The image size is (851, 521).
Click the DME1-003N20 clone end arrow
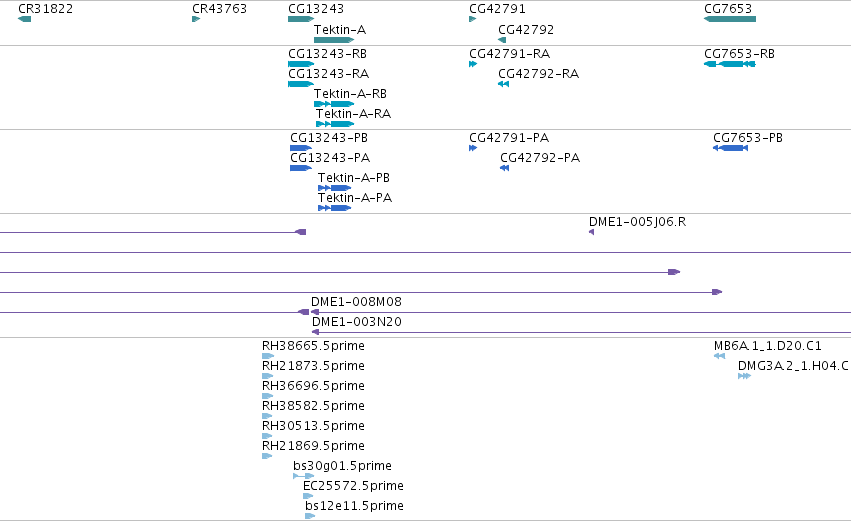[x=315, y=332]
